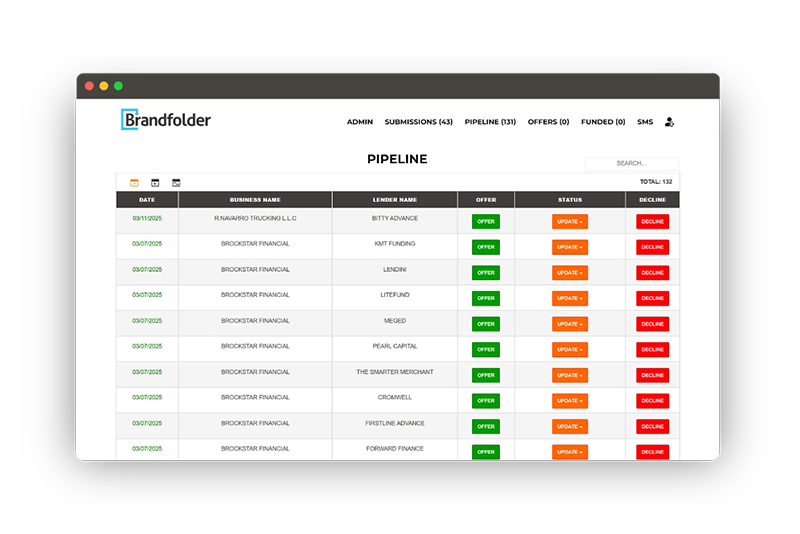Viewport: 800px width, 534px height.
Task: Select THE SMARTER MERCHANT lender cell
Action: 395,372
